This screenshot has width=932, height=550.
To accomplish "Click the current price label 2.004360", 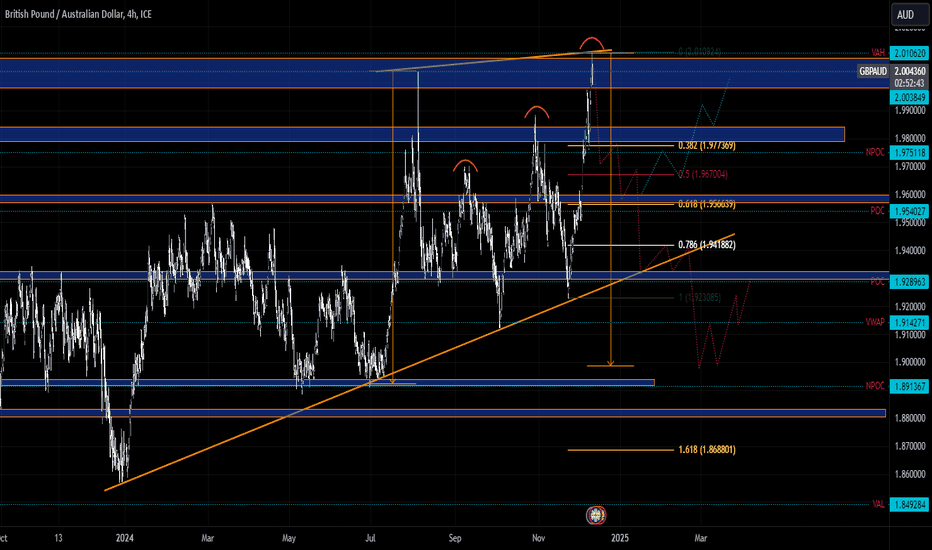I will (909, 71).
